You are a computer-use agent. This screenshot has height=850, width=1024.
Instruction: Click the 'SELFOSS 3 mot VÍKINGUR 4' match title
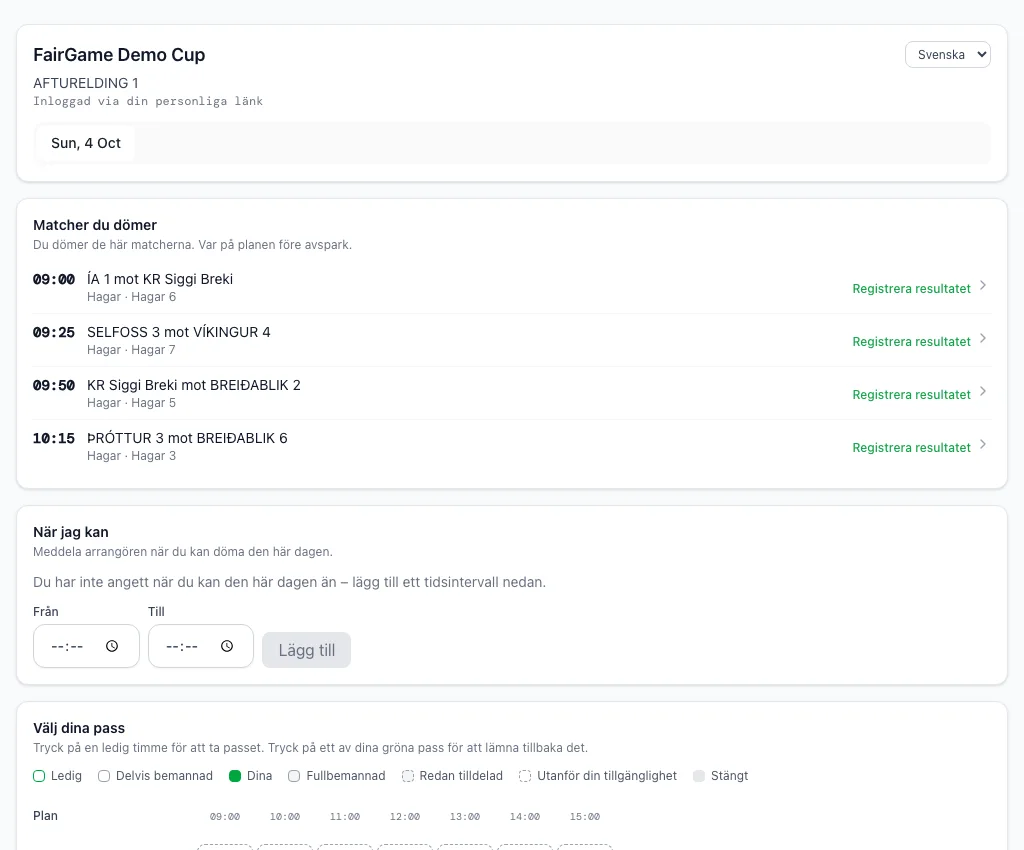click(178, 332)
